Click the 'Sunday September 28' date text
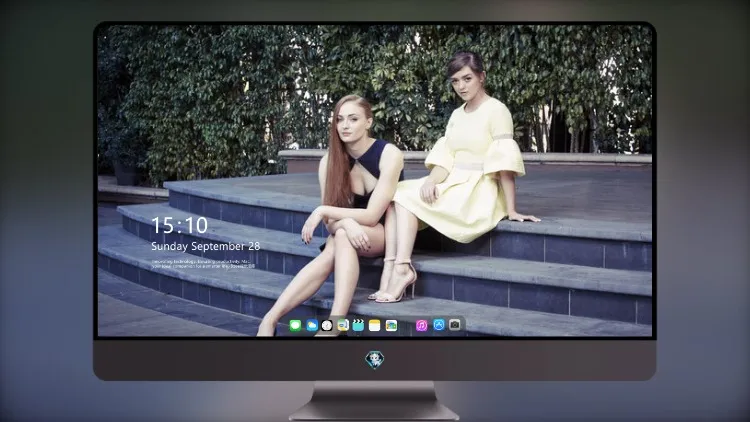This screenshot has width=750, height=422. (206, 246)
